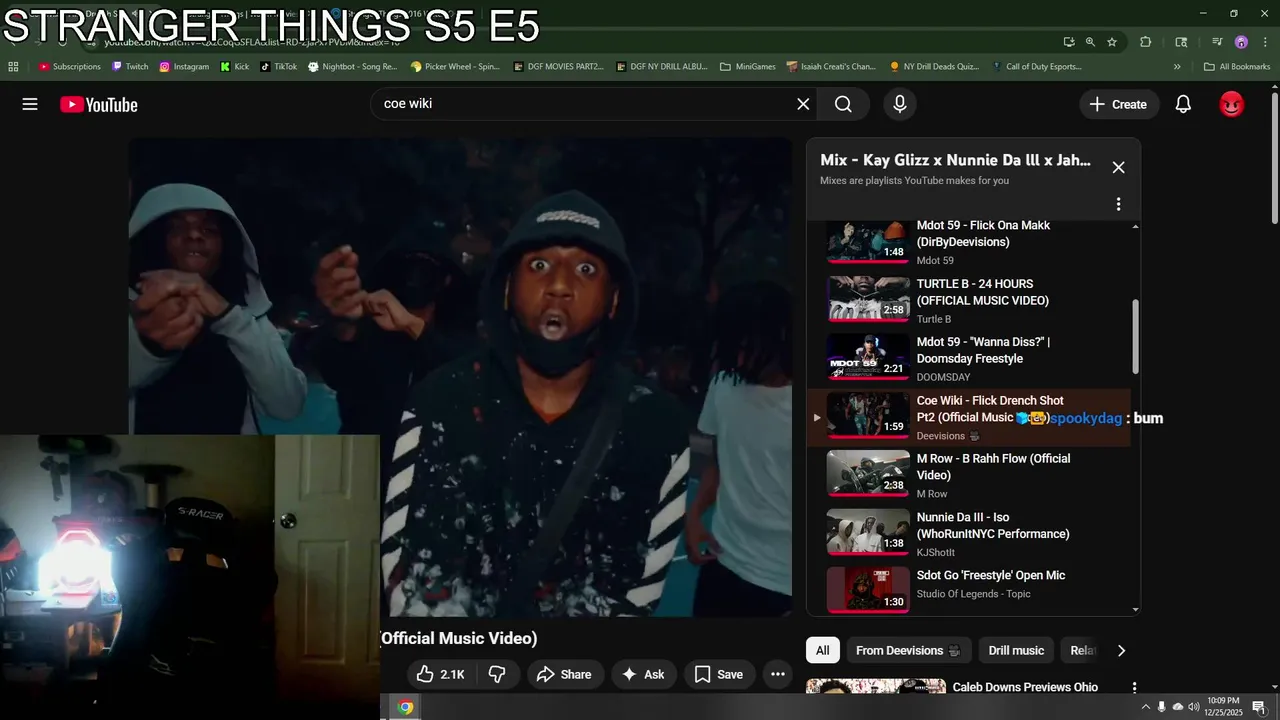Open the Chrome apps grid shortcut

[13, 67]
